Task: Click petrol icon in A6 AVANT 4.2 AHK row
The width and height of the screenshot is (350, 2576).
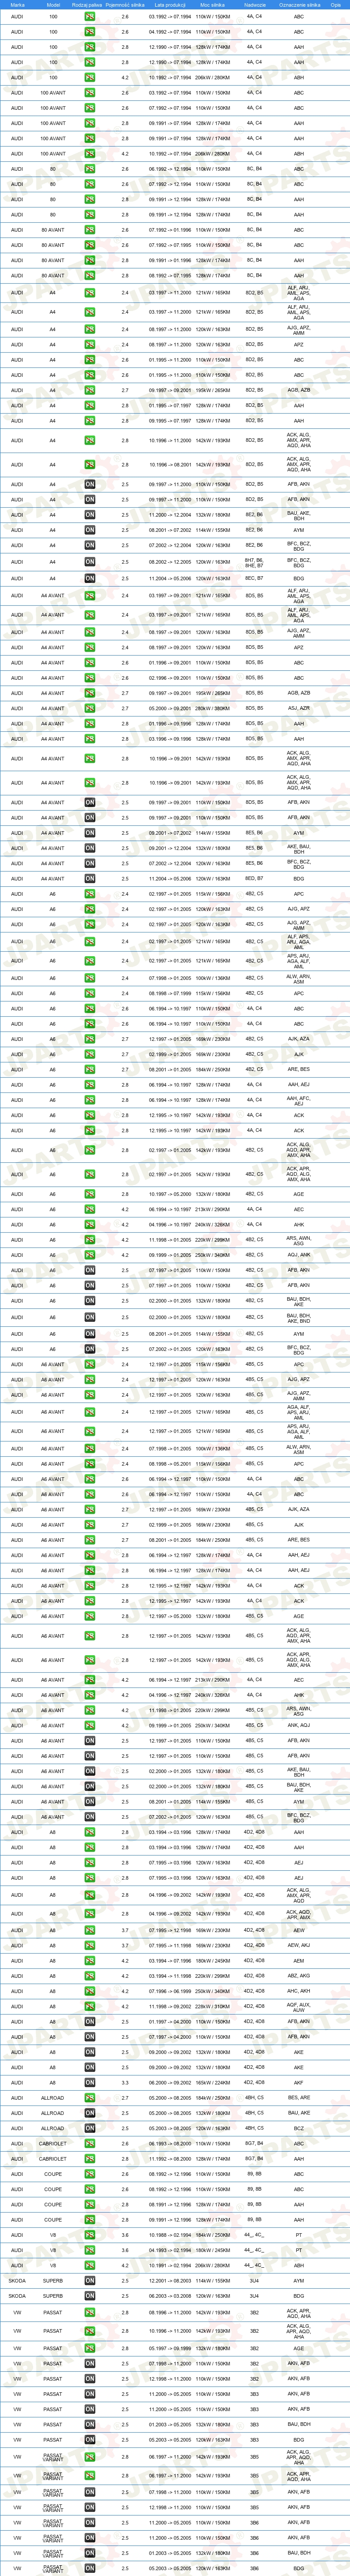Action: pos(90,1694)
